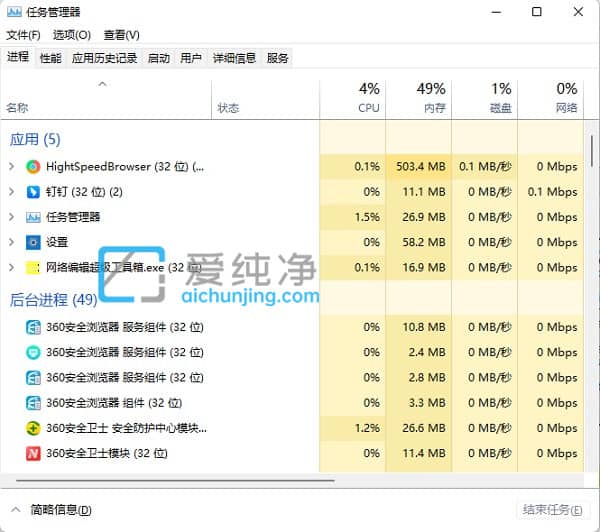Viewport: 600px width, 532px height.
Task: Maximize the Task Manager window
Action: click(537, 12)
